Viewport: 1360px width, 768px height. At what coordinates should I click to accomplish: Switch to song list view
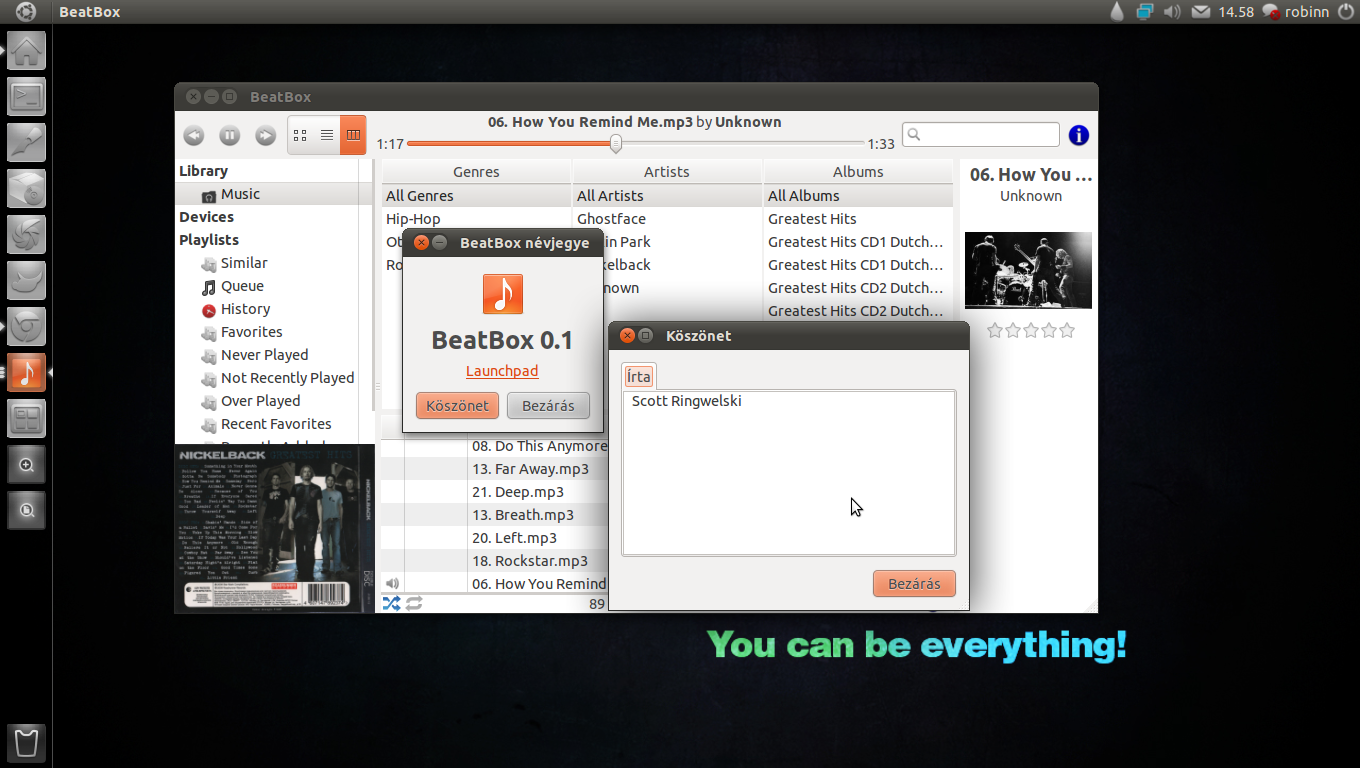(327, 135)
